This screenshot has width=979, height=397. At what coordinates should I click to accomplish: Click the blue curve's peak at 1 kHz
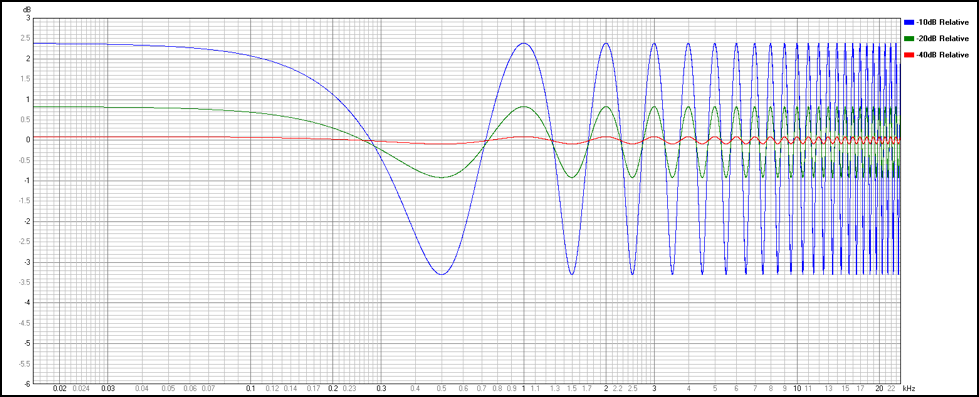pyautogui.click(x=524, y=43)
